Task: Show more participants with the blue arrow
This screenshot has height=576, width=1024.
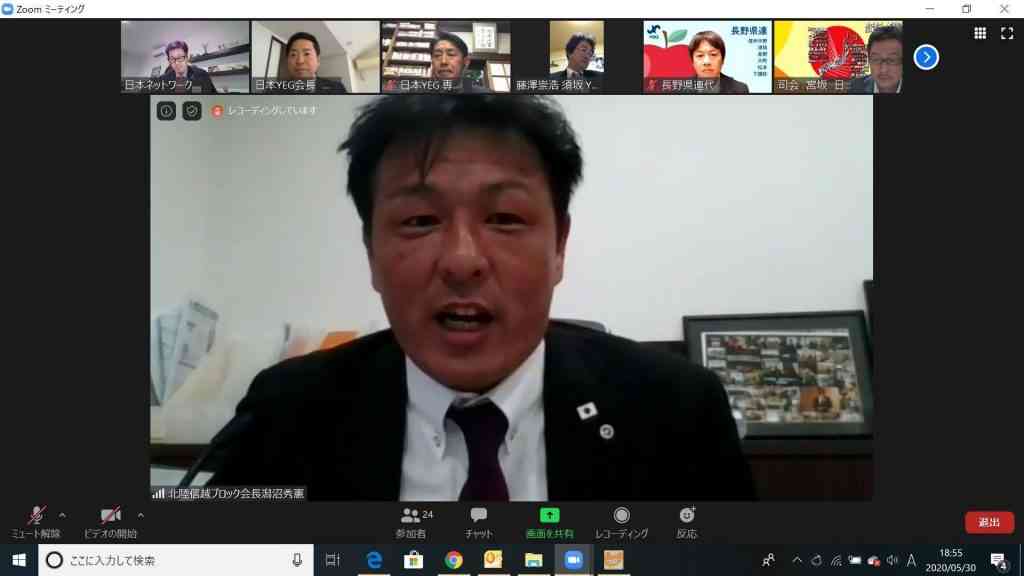Action: [926, 57]
